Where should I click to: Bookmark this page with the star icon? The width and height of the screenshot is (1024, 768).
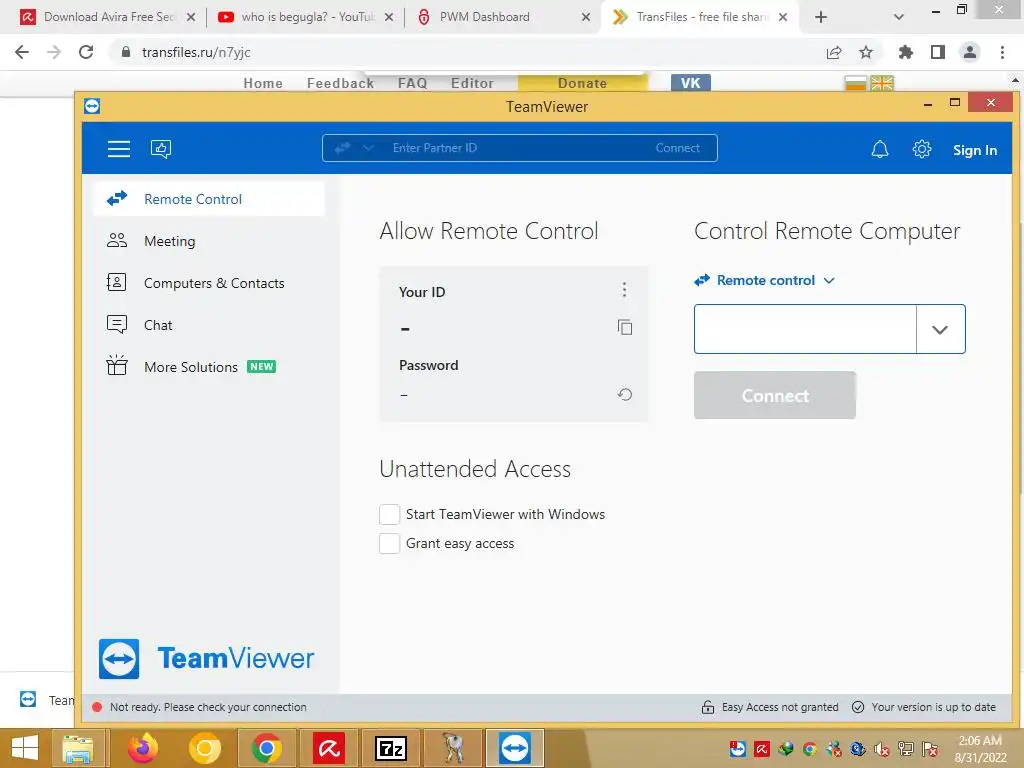tap(865, 52)
